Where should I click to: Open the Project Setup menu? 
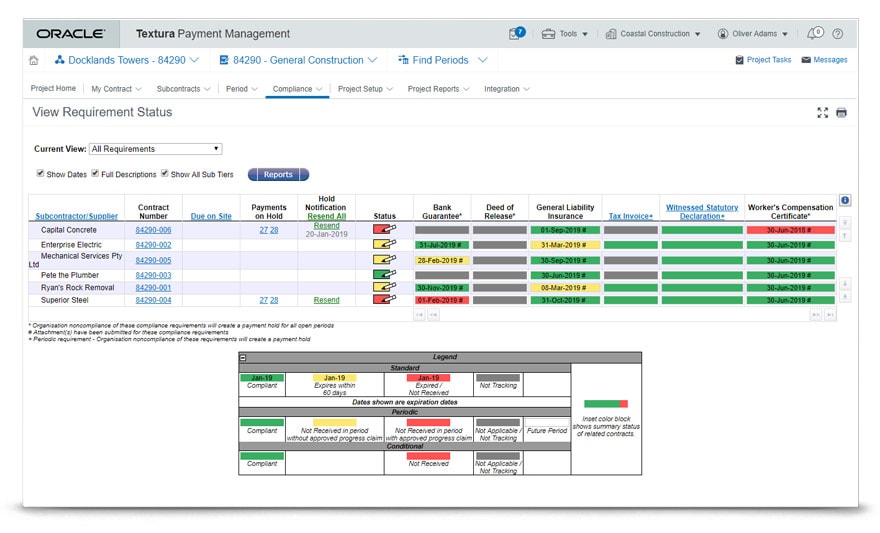pyautogui.click(x=365, y=89)
